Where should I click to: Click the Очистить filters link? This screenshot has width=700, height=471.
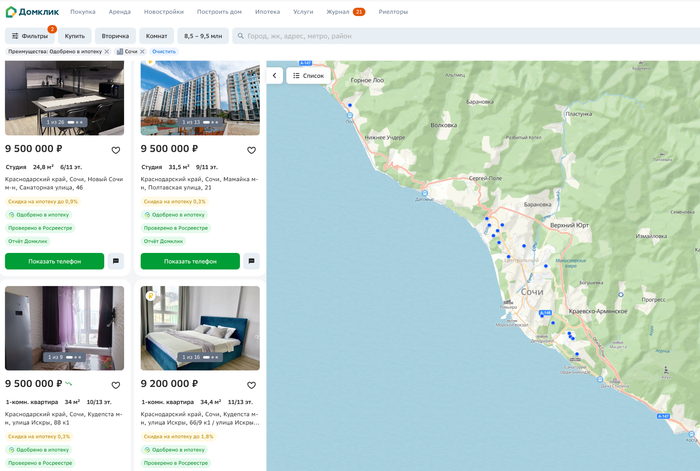(164, 51)
